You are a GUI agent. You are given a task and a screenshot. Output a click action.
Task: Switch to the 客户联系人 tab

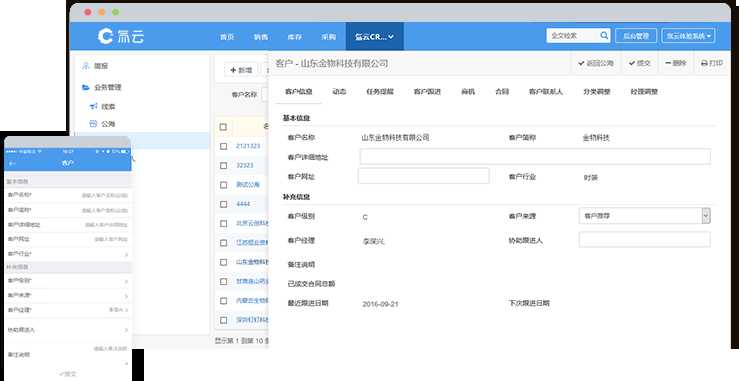(546, 92)
